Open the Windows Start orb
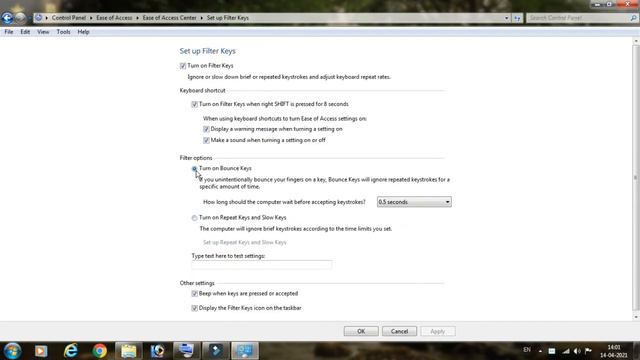The height and width of the screenshot is (360, 640). pos(12,351)
